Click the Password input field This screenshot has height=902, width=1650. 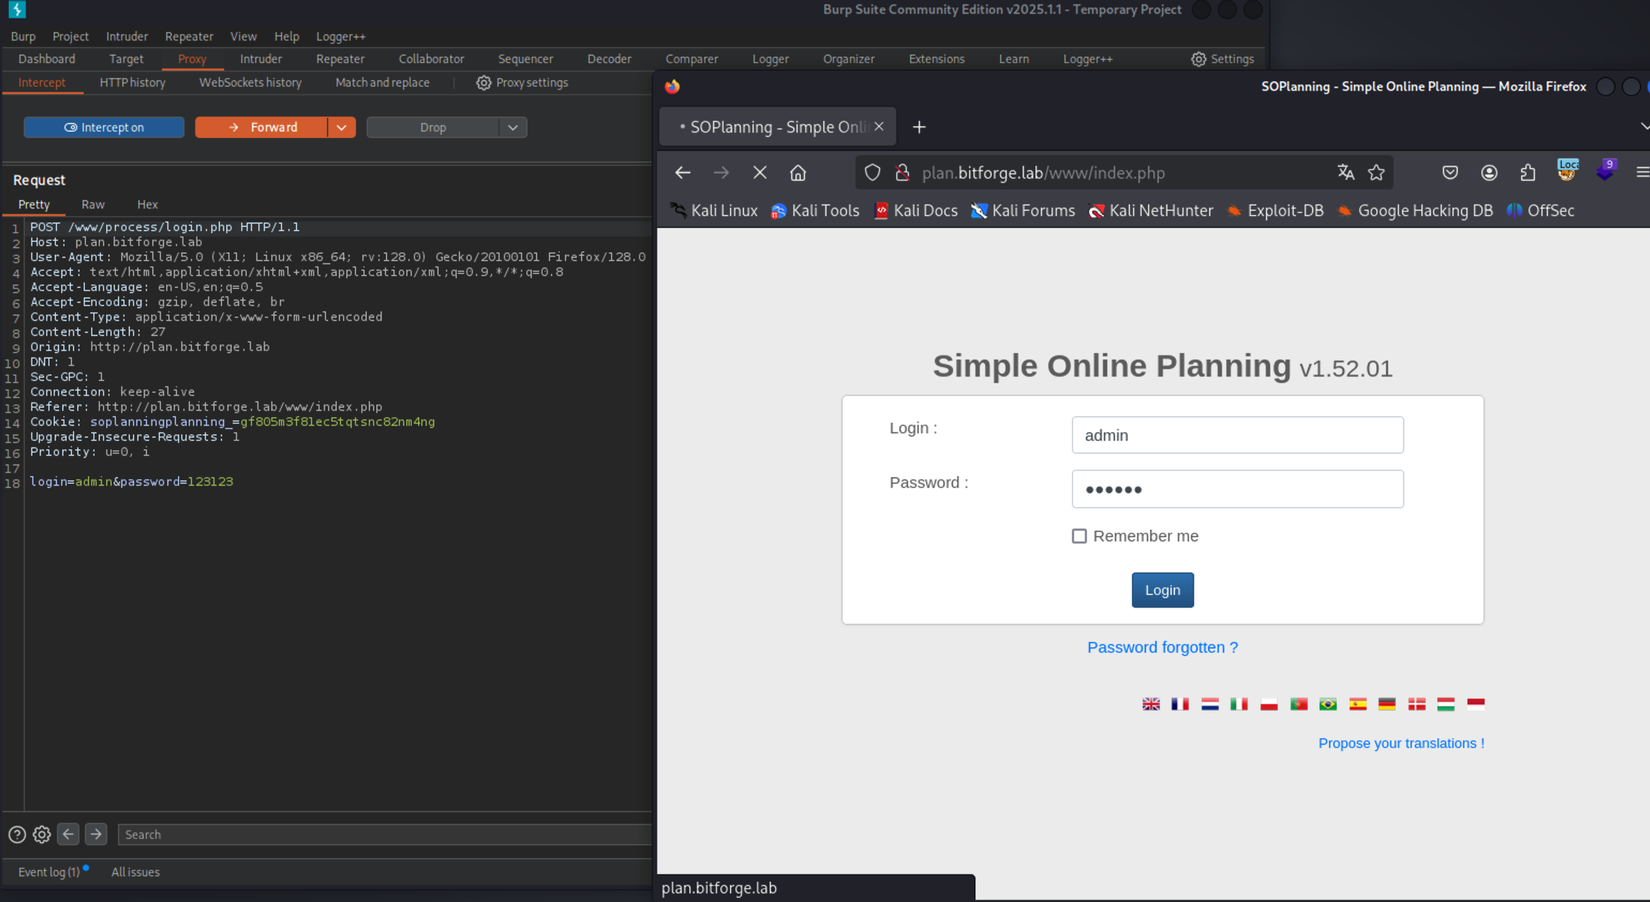point(1237,489)
